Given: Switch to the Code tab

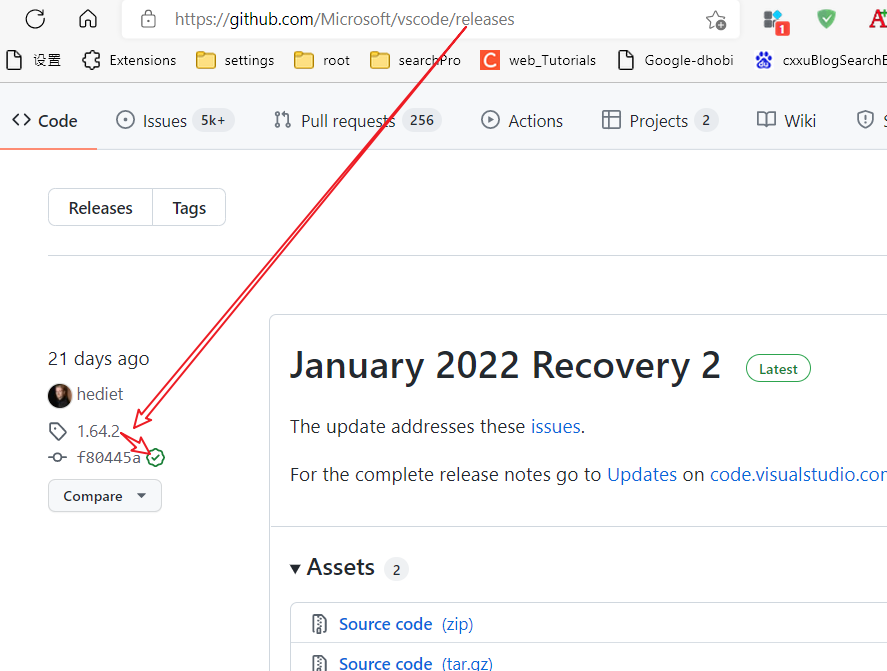Looking at the screenshot, I should [45, 121].
